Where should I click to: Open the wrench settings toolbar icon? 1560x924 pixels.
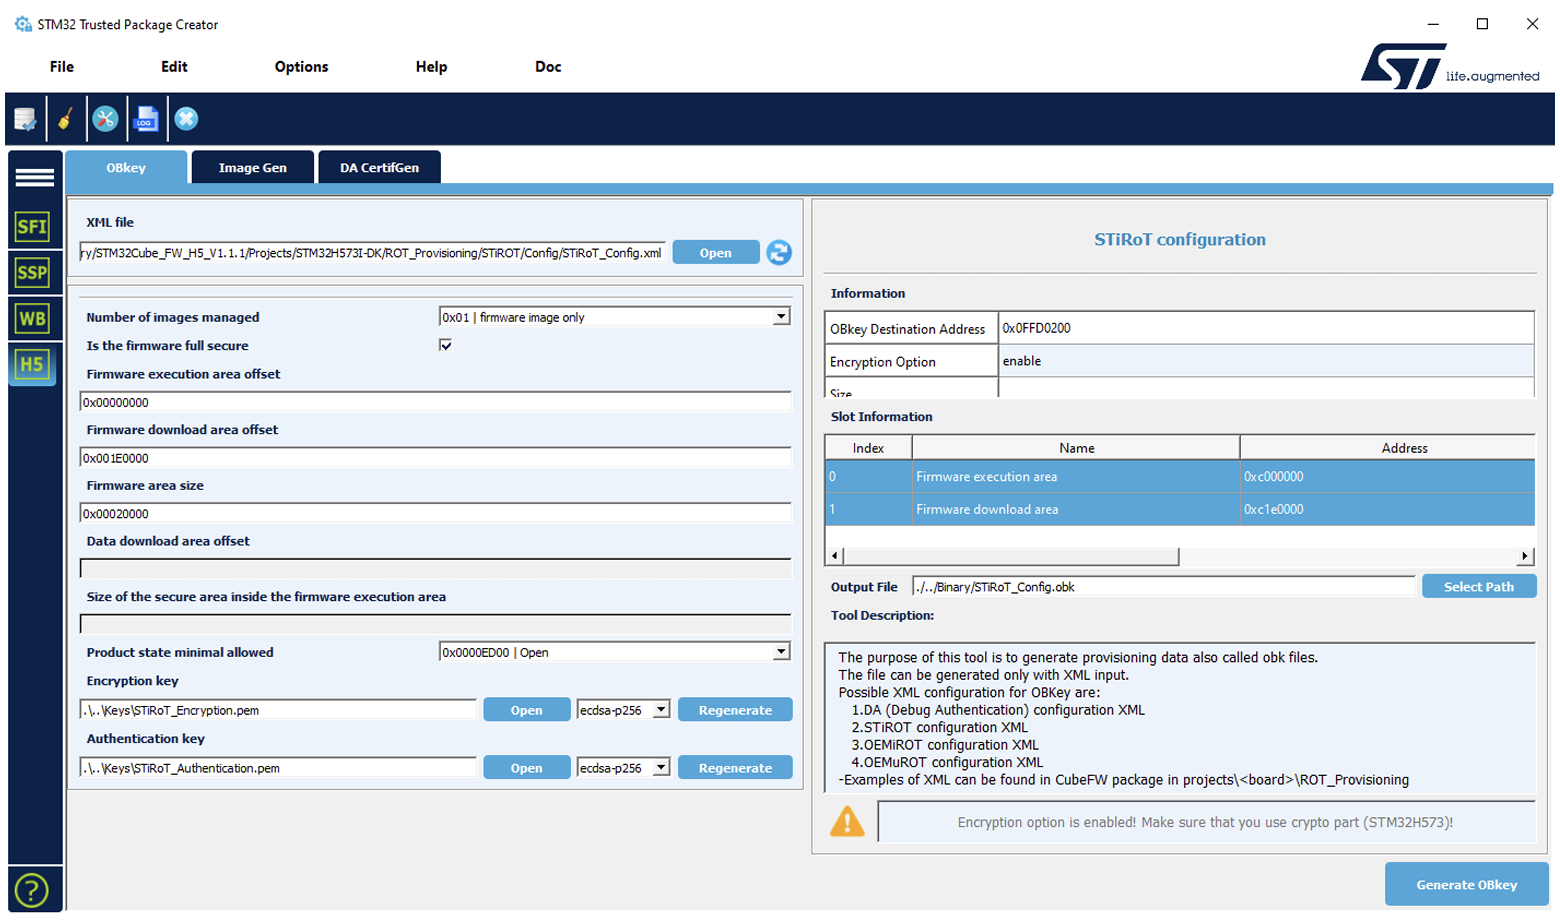105,119
